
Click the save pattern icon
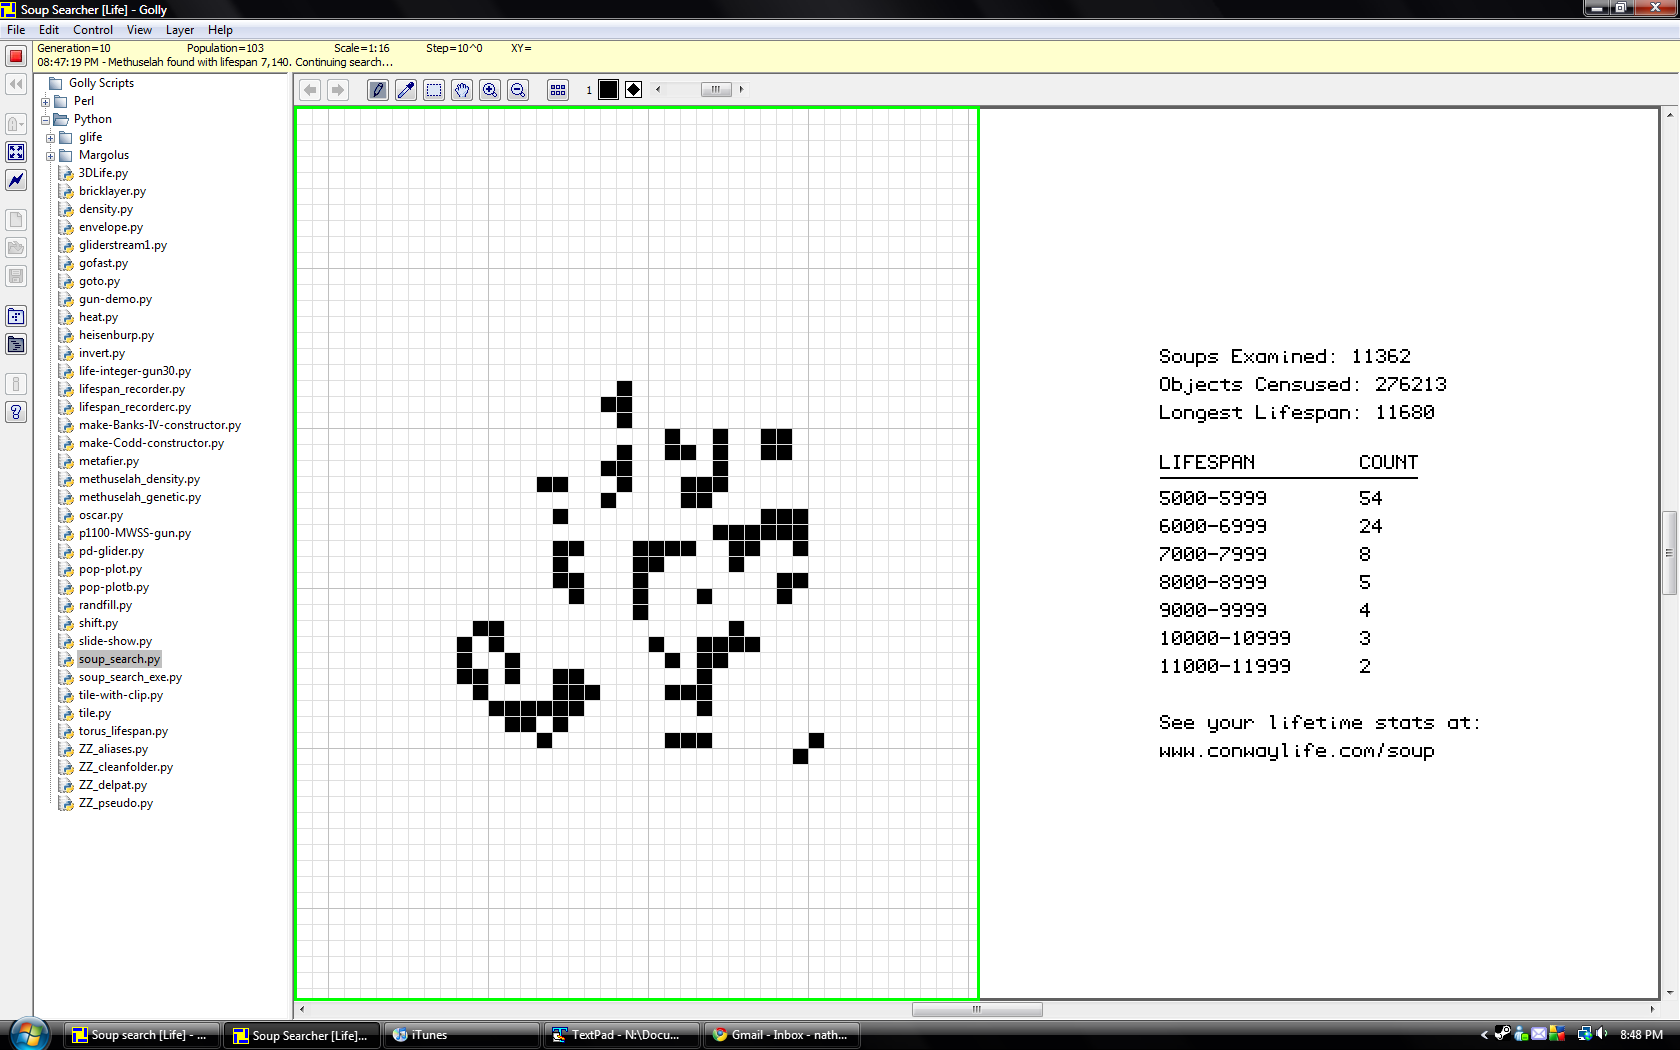(16, 276)
